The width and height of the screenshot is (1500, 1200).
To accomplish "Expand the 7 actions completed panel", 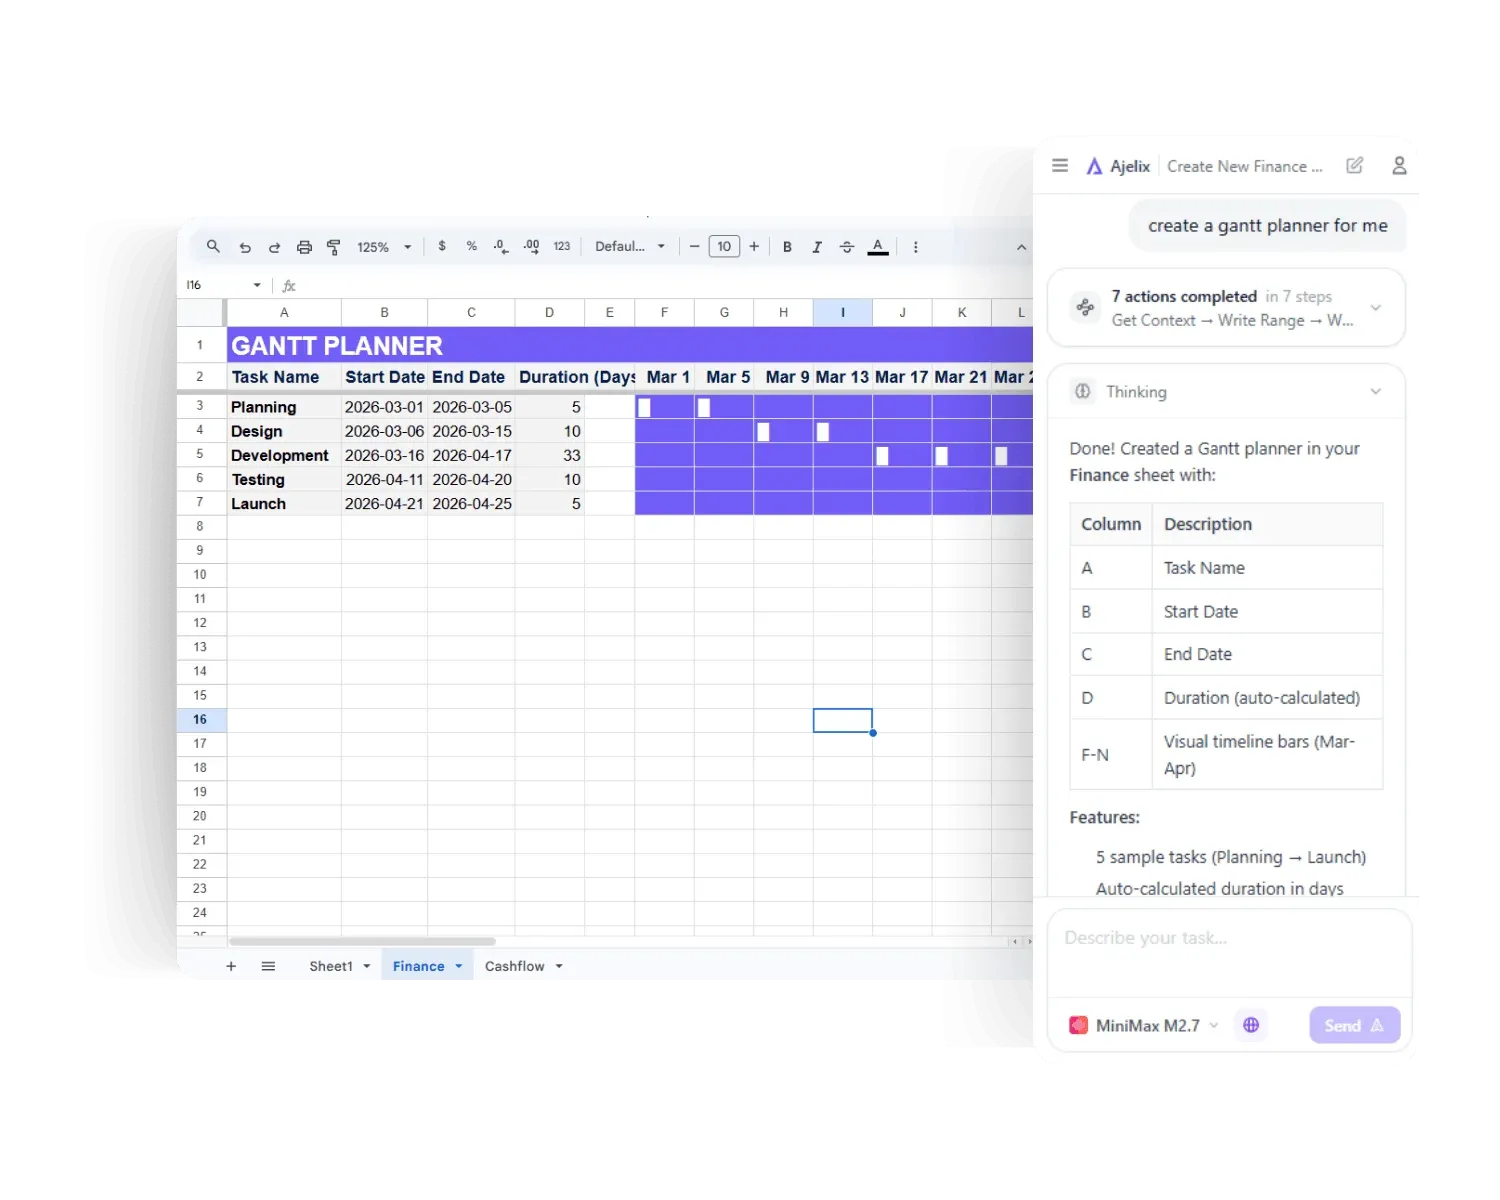I will click(1376, 308).
